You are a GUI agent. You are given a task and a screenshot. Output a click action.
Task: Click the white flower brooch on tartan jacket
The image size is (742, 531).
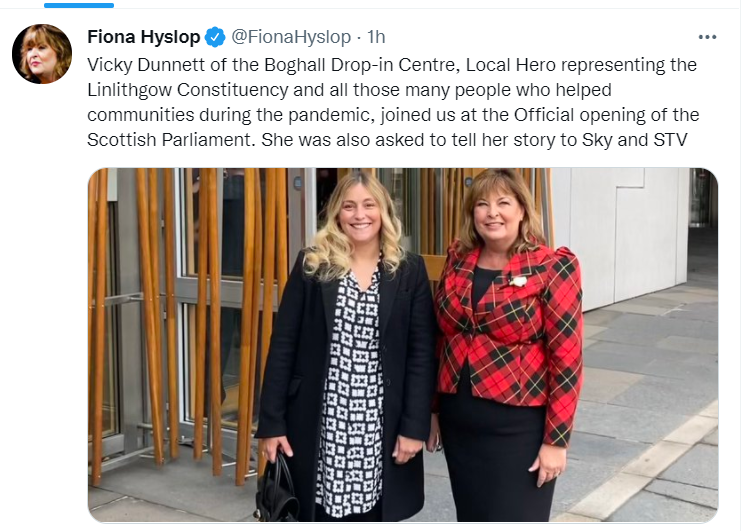pyautogui.click(x=518, y=281)
